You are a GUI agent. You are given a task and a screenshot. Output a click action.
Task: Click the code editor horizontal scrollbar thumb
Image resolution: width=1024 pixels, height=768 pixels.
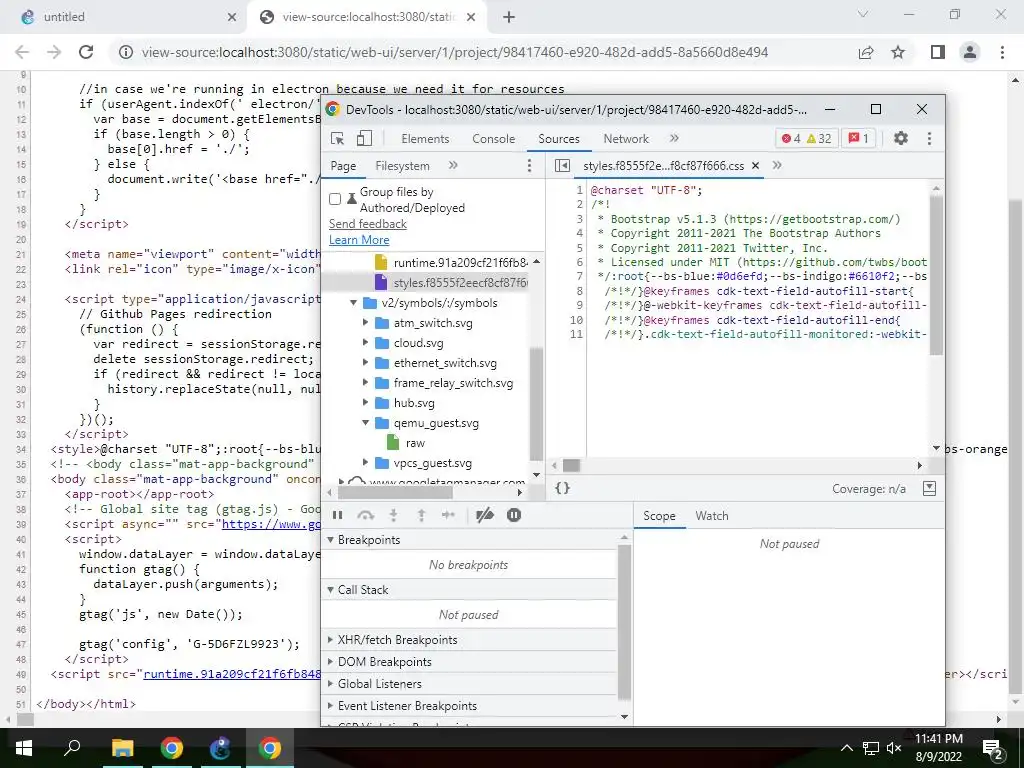(571, 466)
